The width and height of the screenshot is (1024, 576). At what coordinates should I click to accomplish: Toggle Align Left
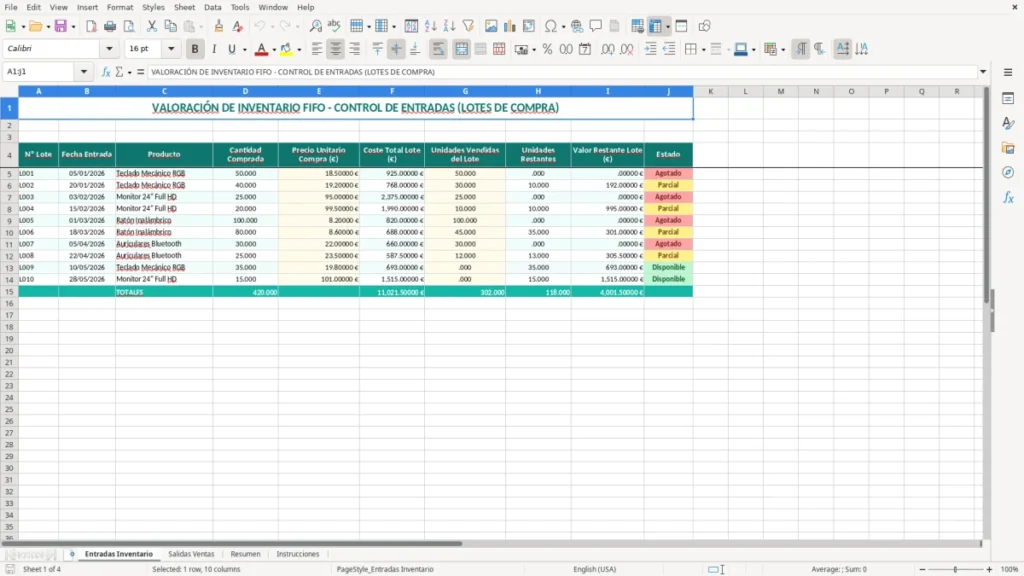coord(317,49)
